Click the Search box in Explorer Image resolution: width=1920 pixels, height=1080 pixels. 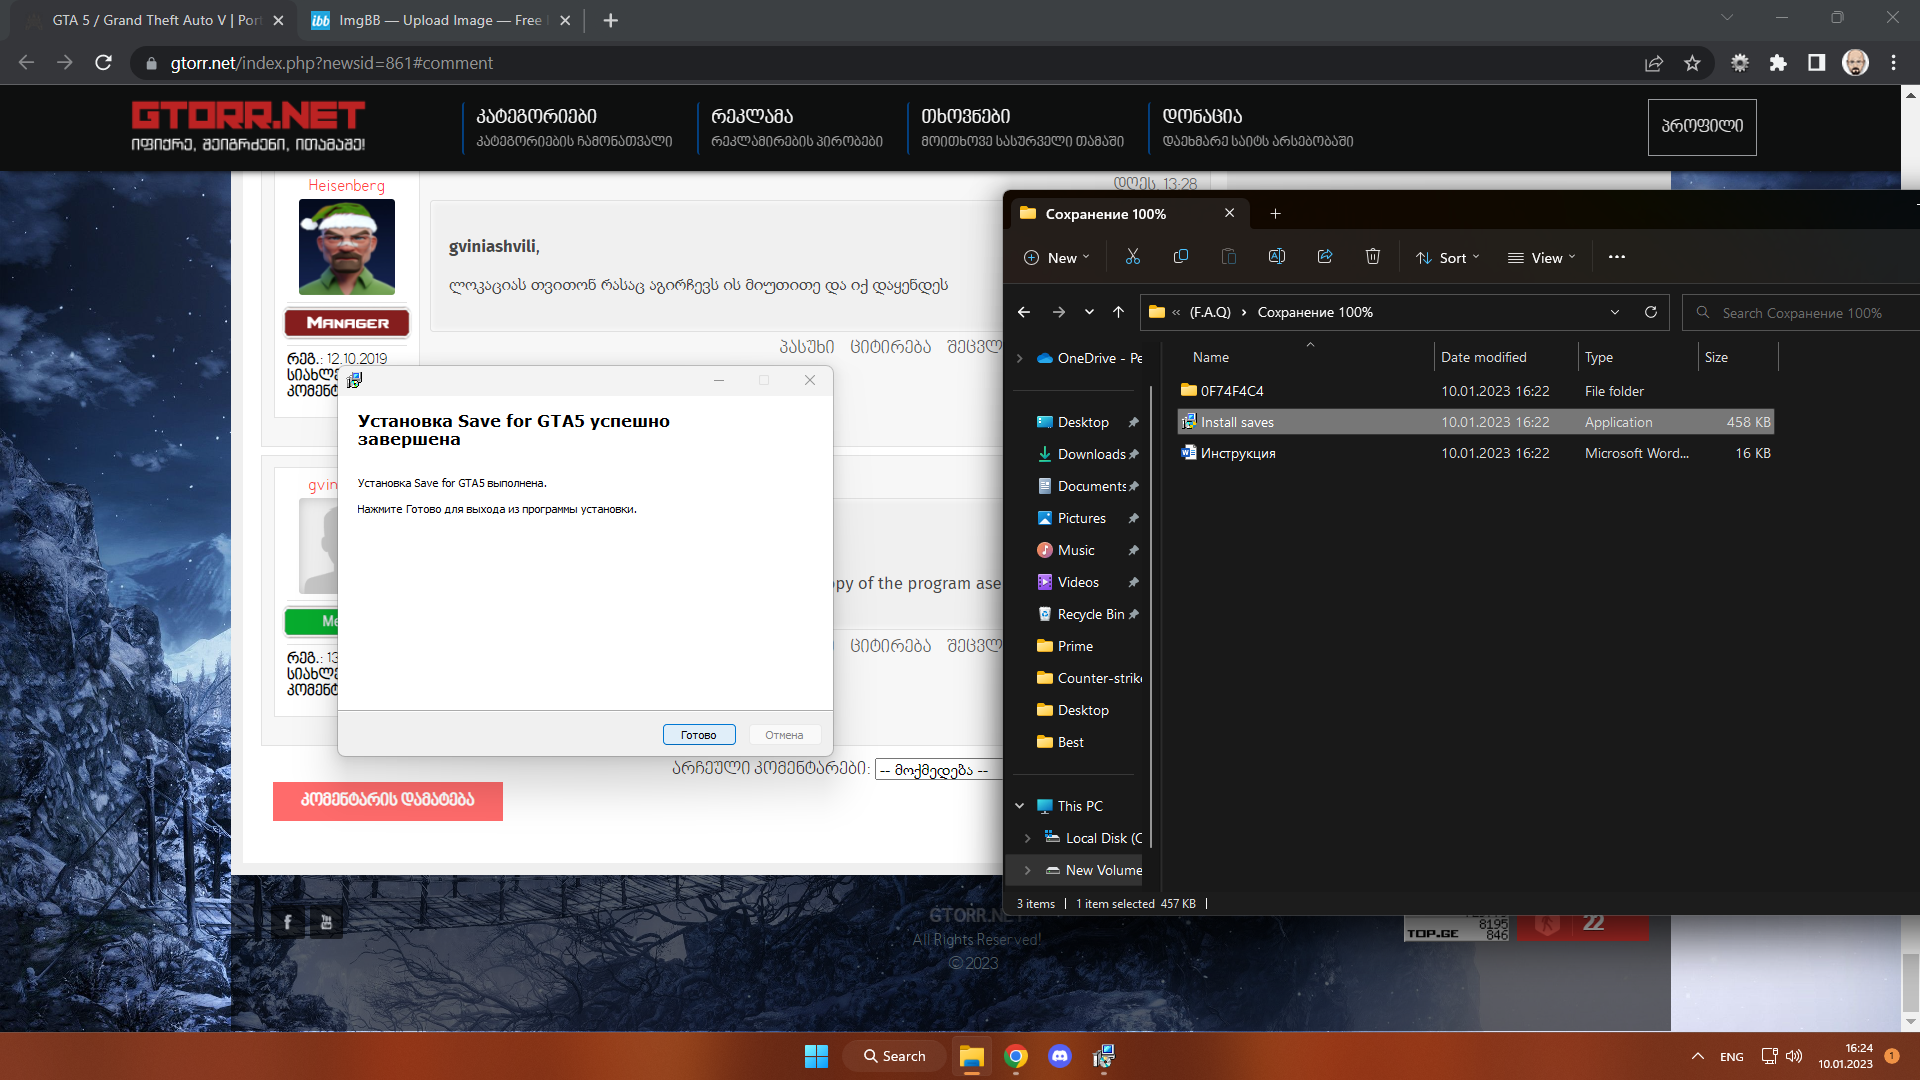click(1800, 313)
